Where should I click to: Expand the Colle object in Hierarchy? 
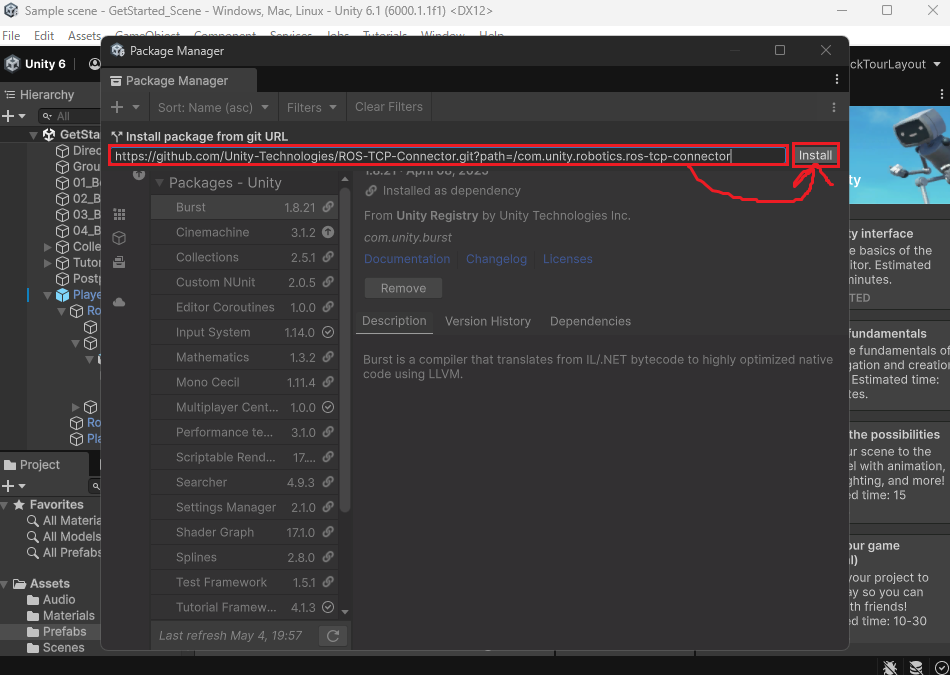[47, 247]
